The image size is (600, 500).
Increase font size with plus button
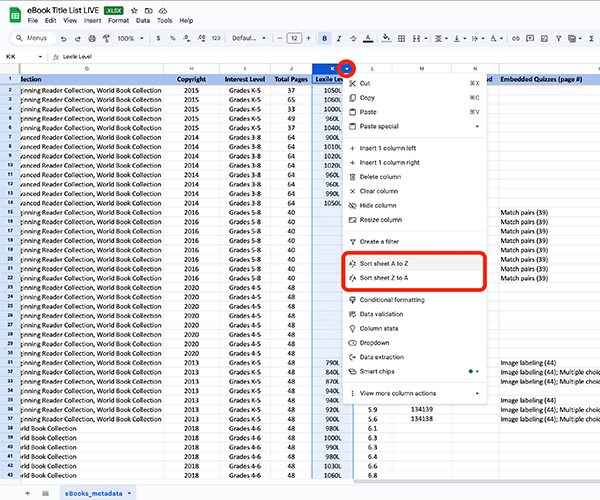[308, 38]
